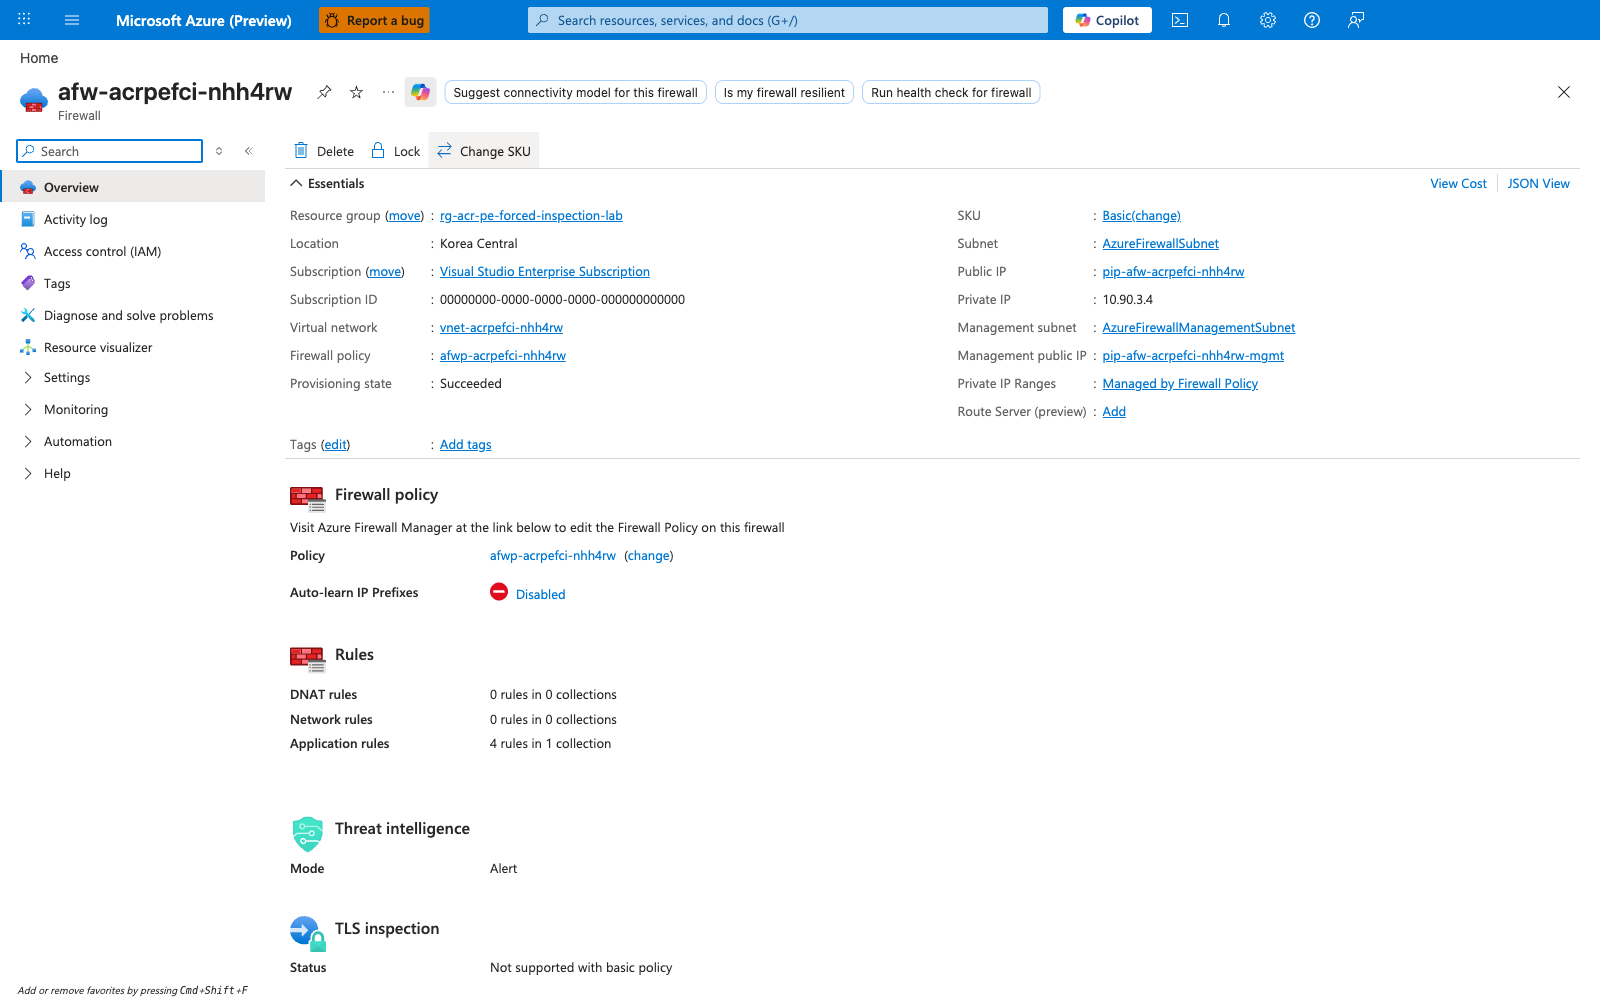Viewport: 1600px width, 1000px height.
Task: Open Visual Studio Enterprise Subscription link
Action: tap(545, 271)
